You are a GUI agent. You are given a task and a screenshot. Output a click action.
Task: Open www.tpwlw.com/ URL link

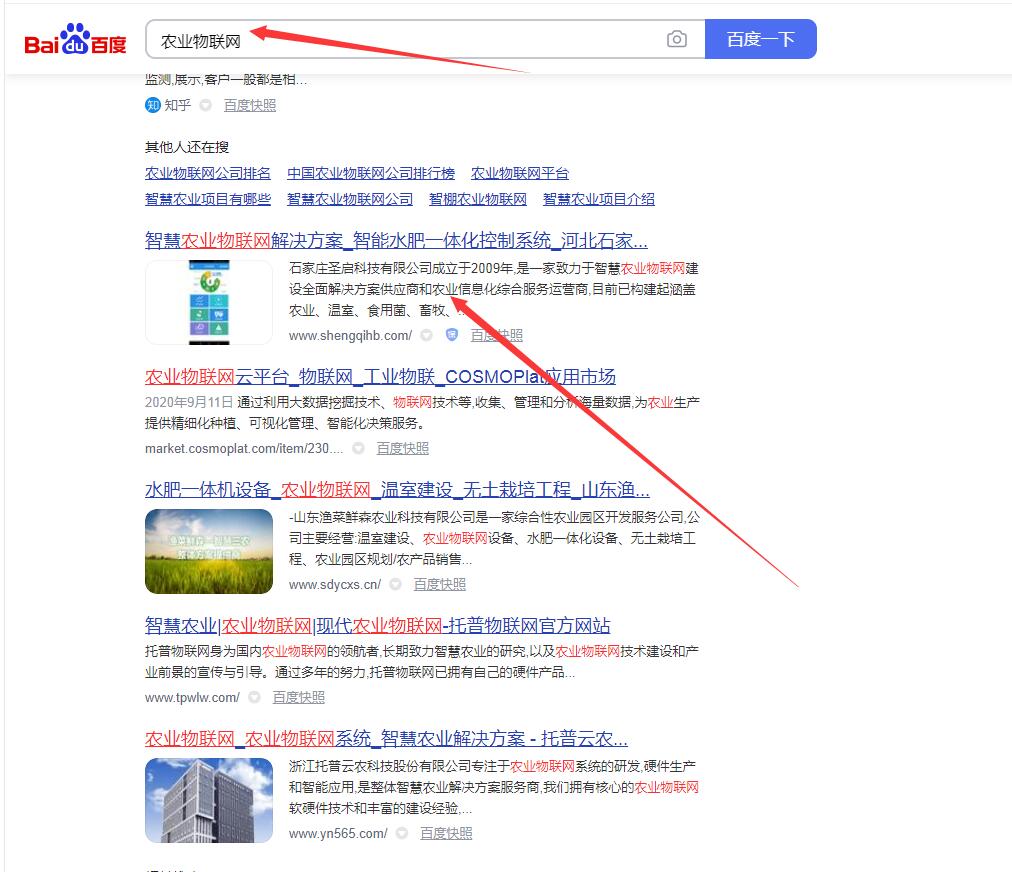coord(192,698)
